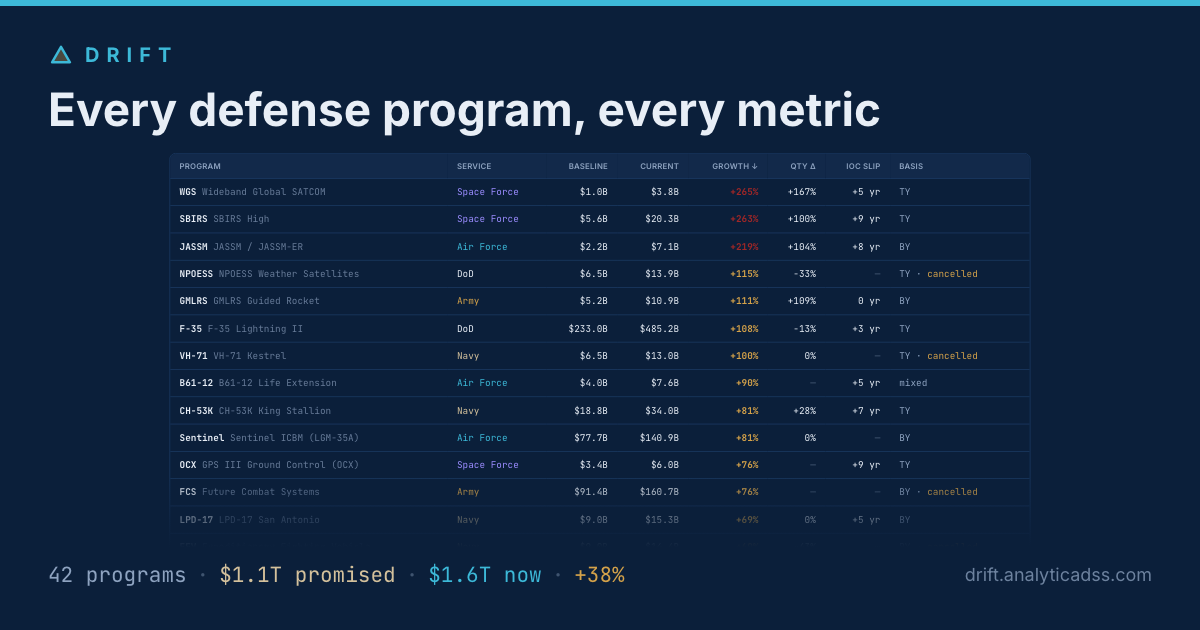The height and width of the screenshot is (630, 1200).
Task: Select the CH-53K King Stallion program name
Action: (255, 411)
